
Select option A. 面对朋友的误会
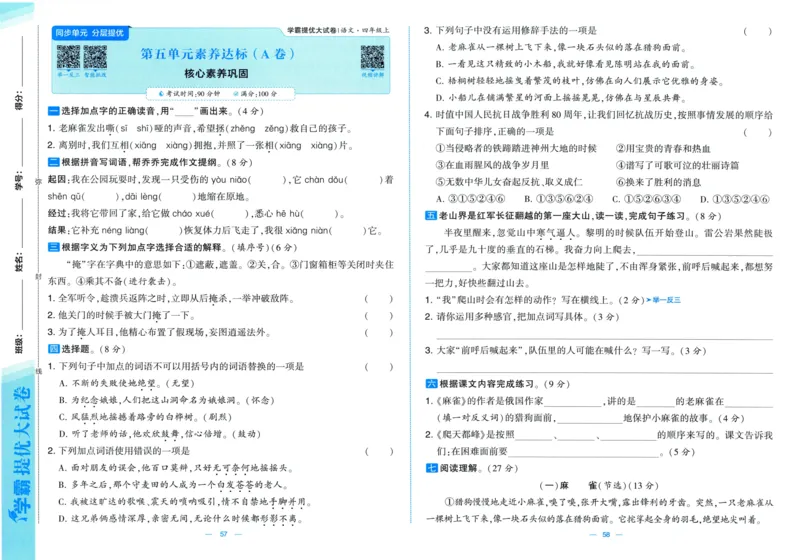(176, 468)
